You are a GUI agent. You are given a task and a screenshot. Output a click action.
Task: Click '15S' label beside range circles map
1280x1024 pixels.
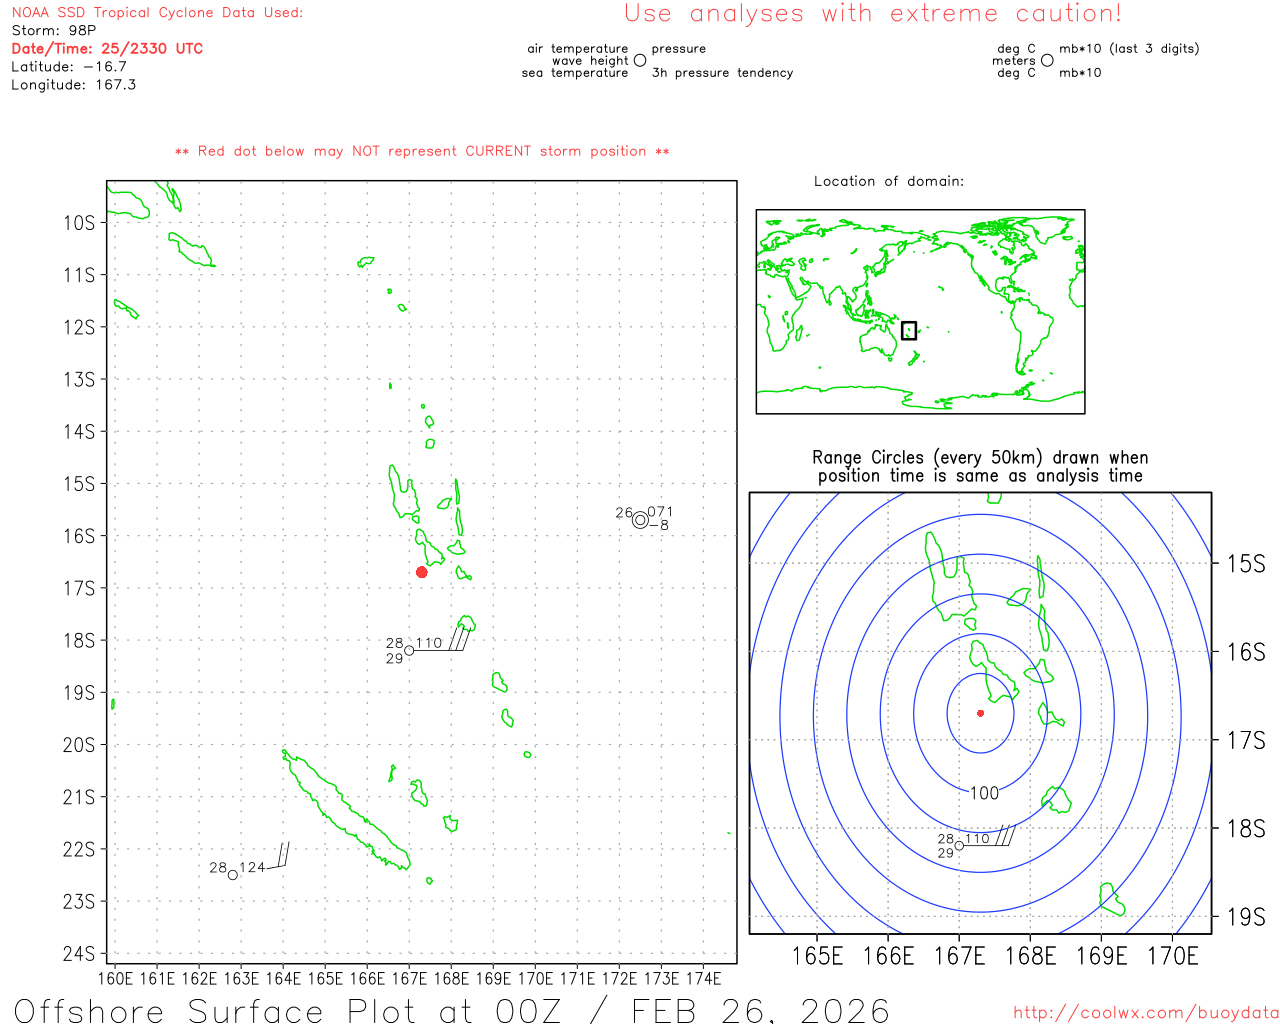tap(1246, 564)
